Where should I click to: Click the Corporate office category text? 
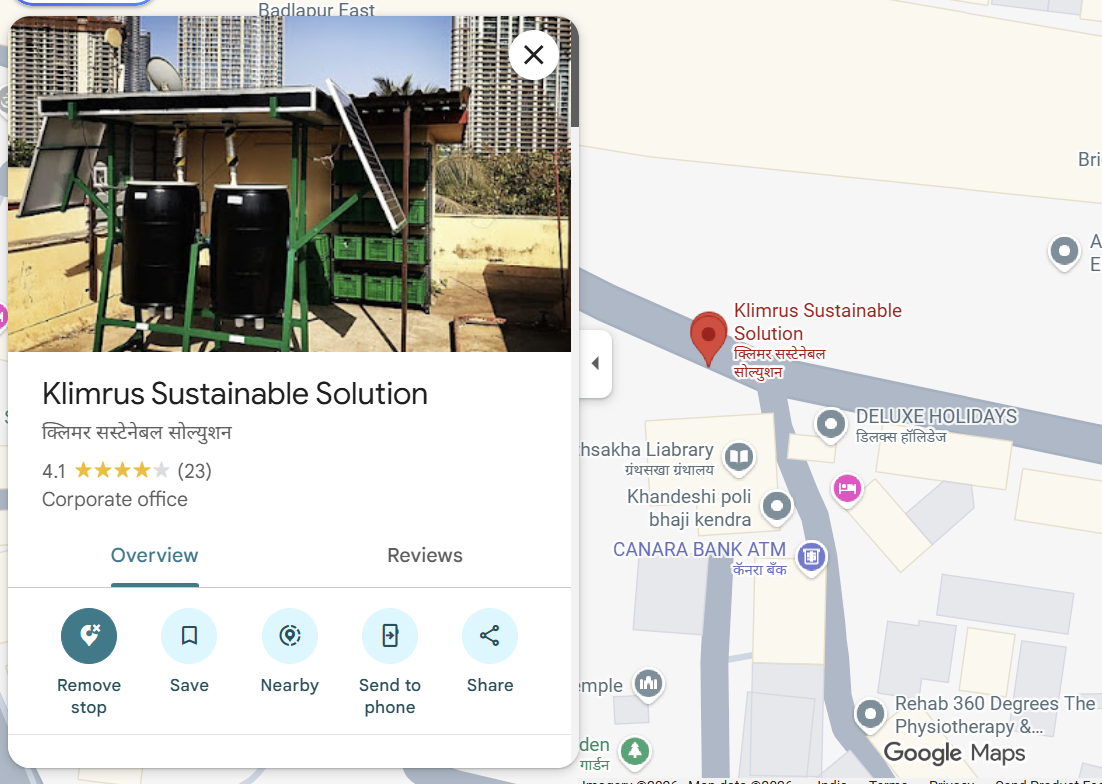pos(115,499)
